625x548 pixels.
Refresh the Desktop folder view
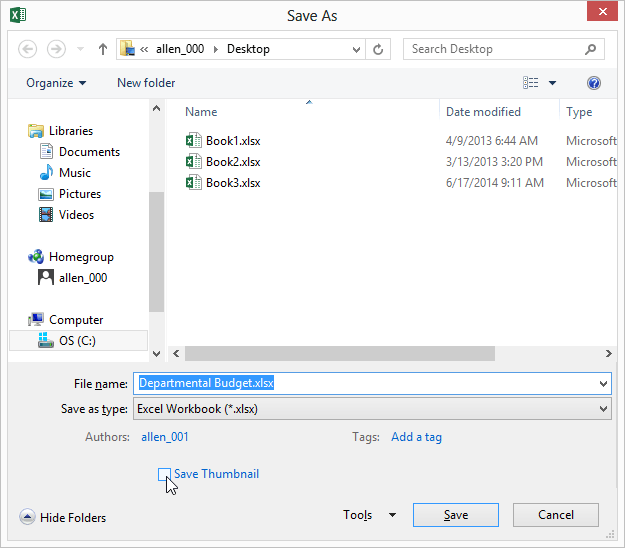tap(378, 49)
